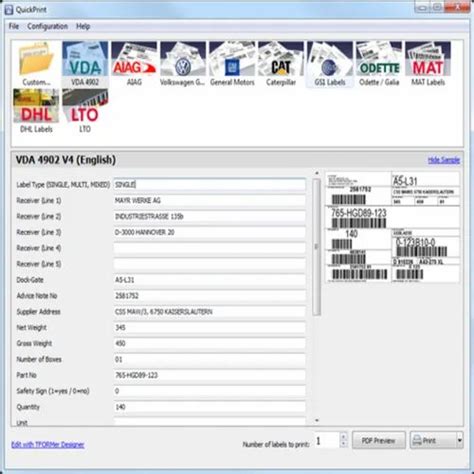Open the File menu
Screen dimensions: 474x474
14,26
